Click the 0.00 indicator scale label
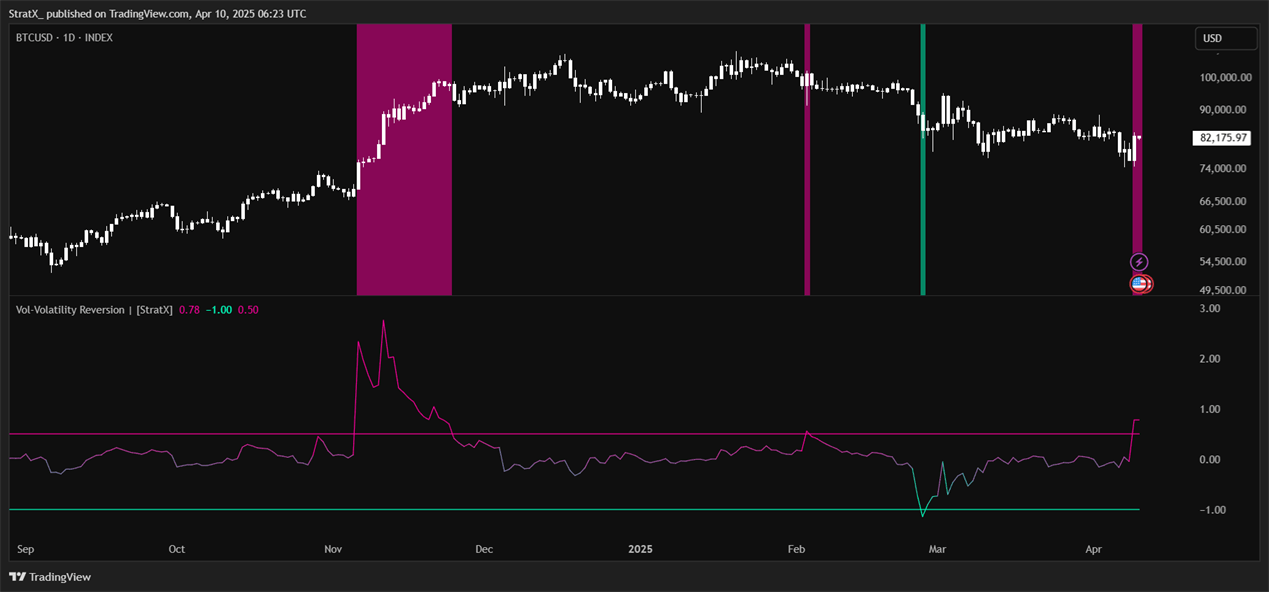The height and width of the screenshot is (592, 1269). point(1208,459)
